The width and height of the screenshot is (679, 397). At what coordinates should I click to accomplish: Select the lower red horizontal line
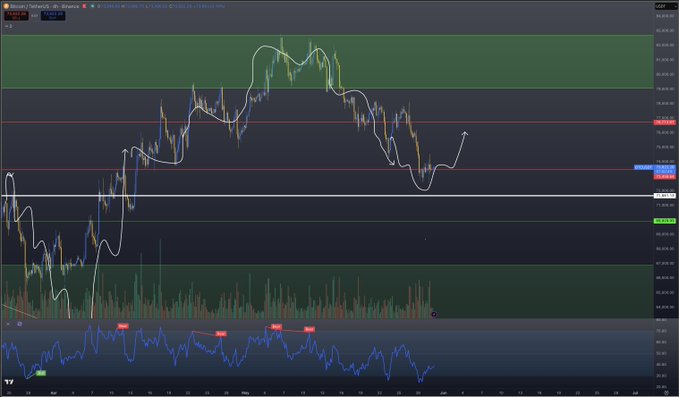pos(327,169)
